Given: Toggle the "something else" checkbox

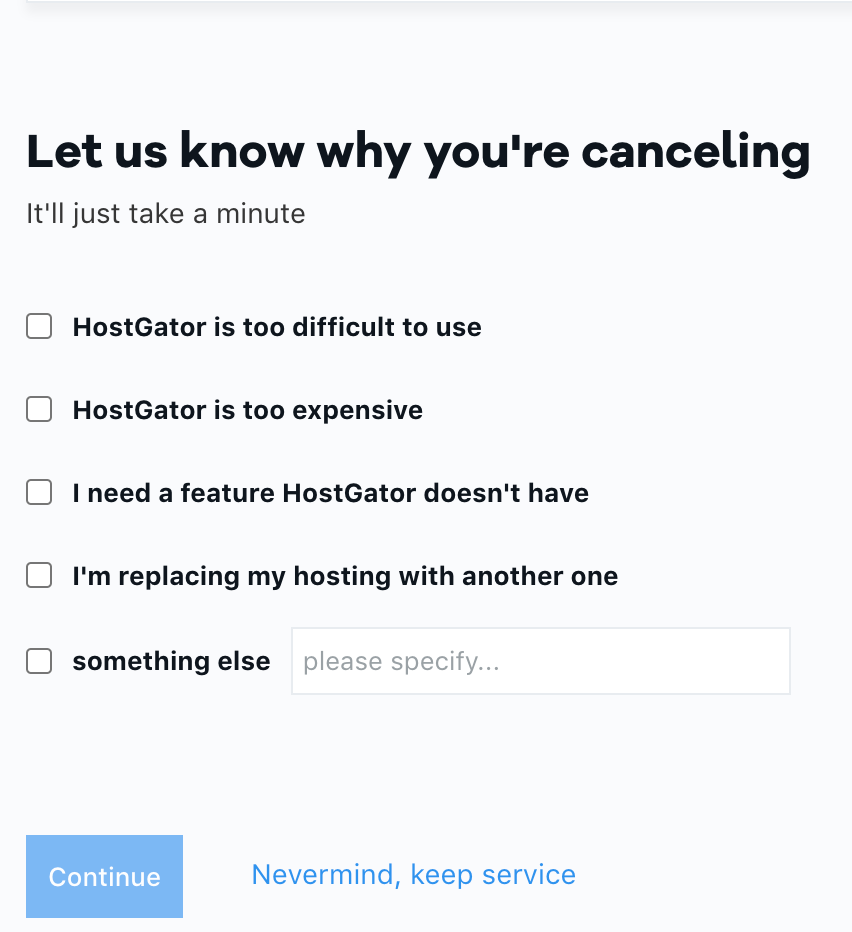Looking at the screenshot, I should [x=39, y=661].
